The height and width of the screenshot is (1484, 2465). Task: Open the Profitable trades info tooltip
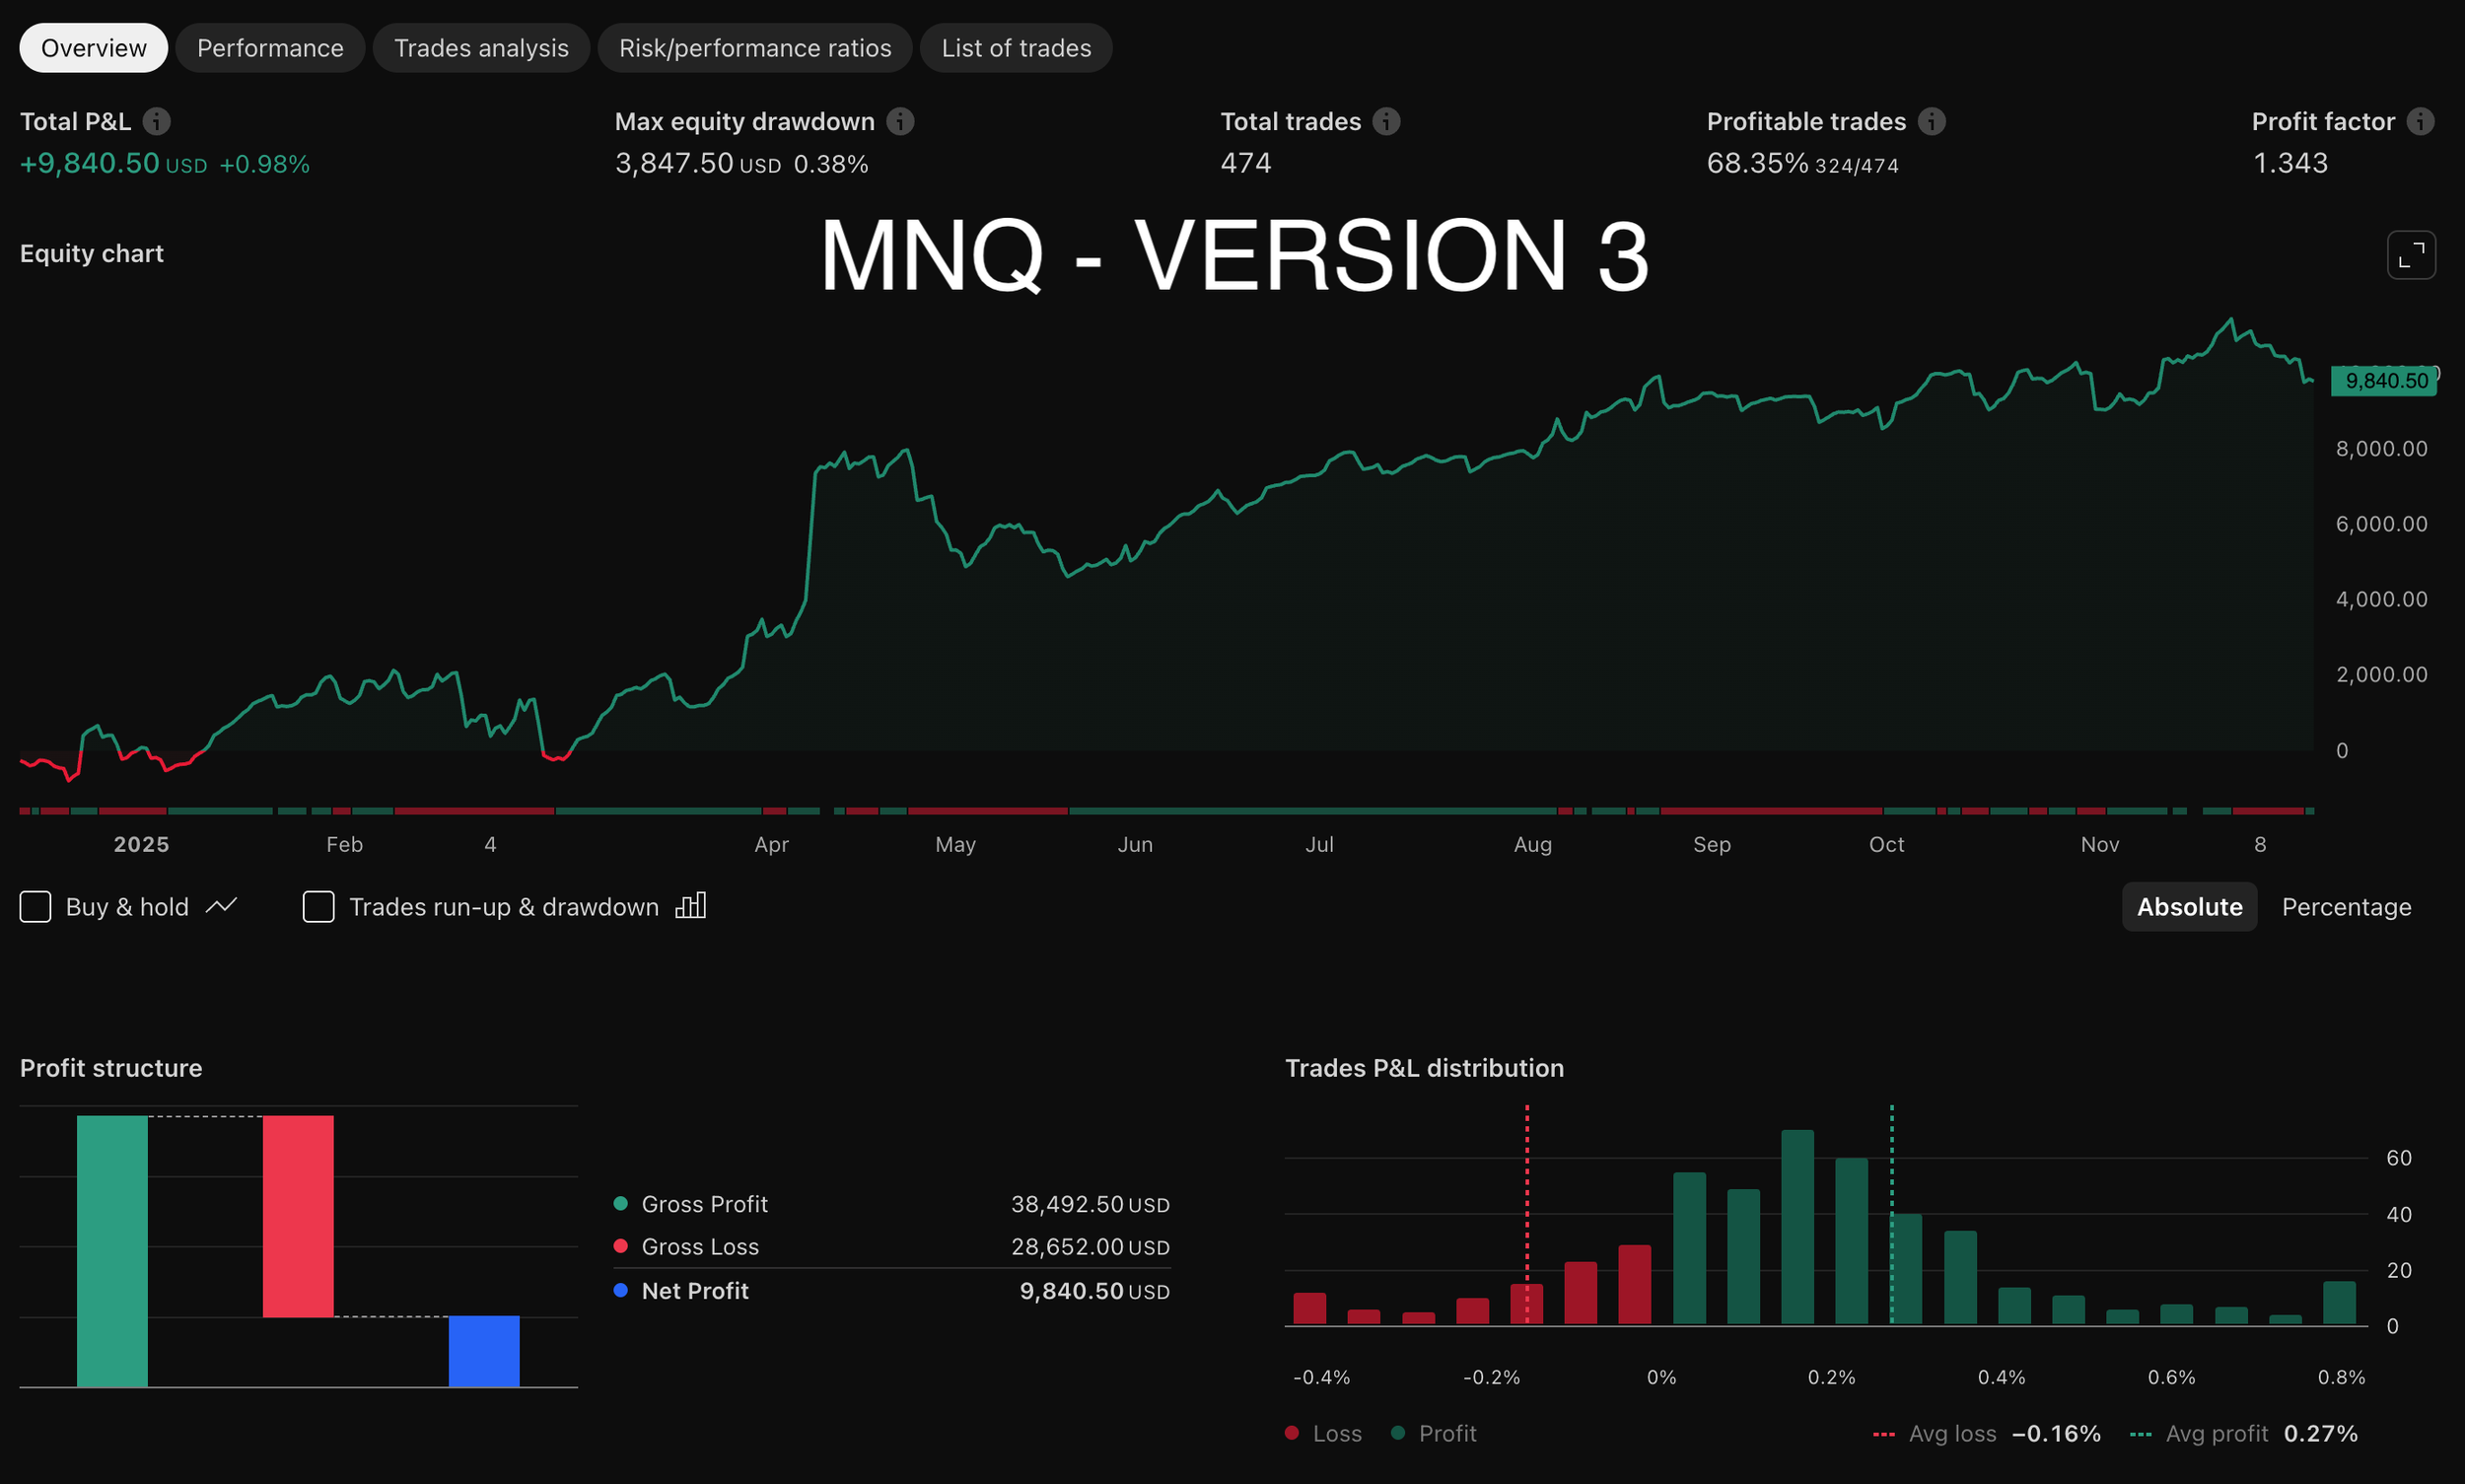click(x=1932, y=121)
